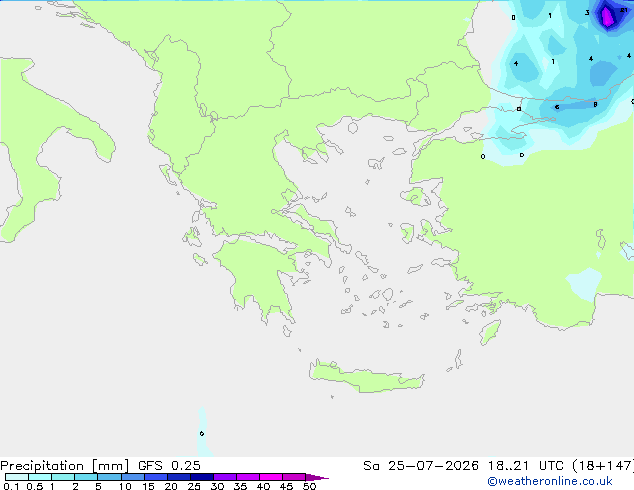Select the 0.5–1 mm legend swatch
The width and height of the screenshot is (634, 490).
pos(40,477)
